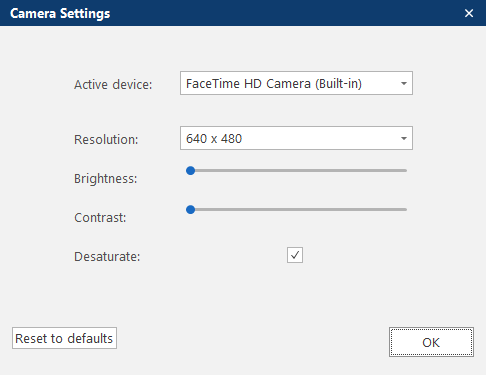
Task: Uncheck the Desaturate checkbox
Action: pyautogui.click(x=295, y=255)
